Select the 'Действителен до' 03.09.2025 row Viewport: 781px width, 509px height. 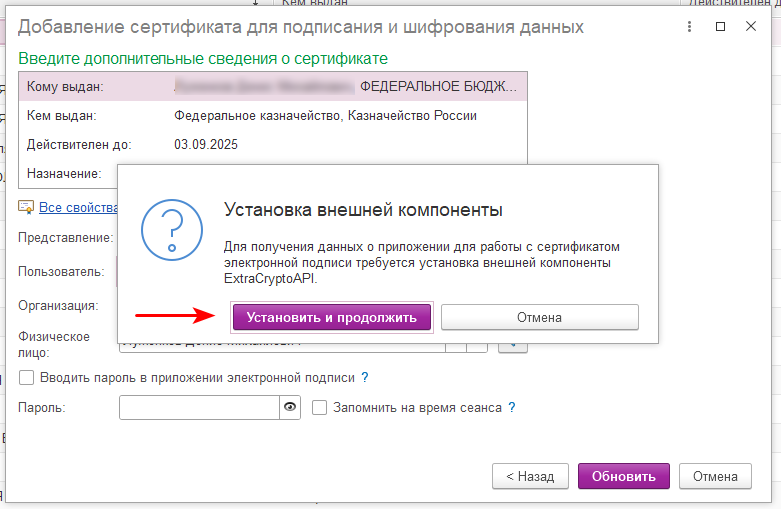click(272, 145)
